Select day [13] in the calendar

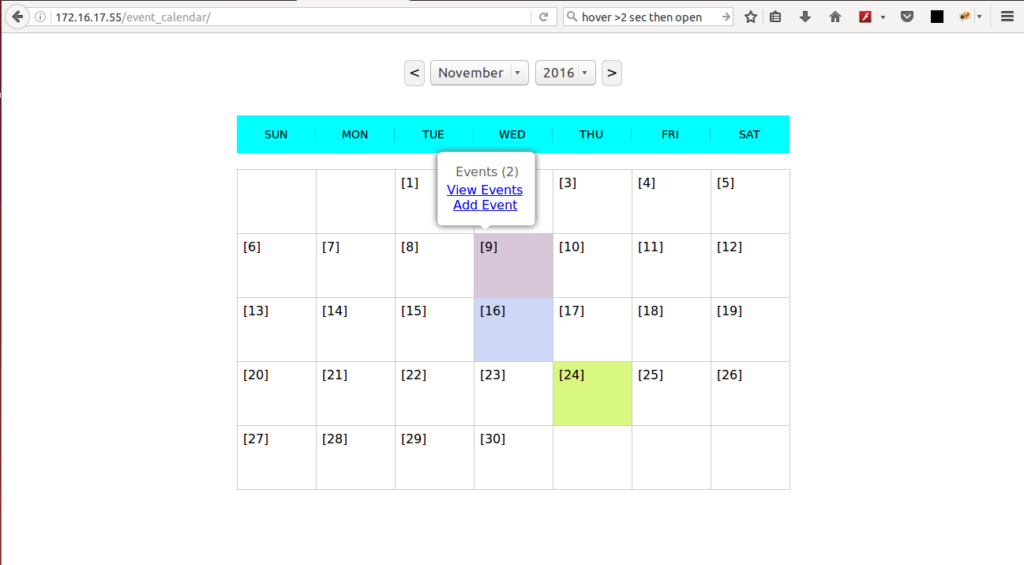[277, 329]
